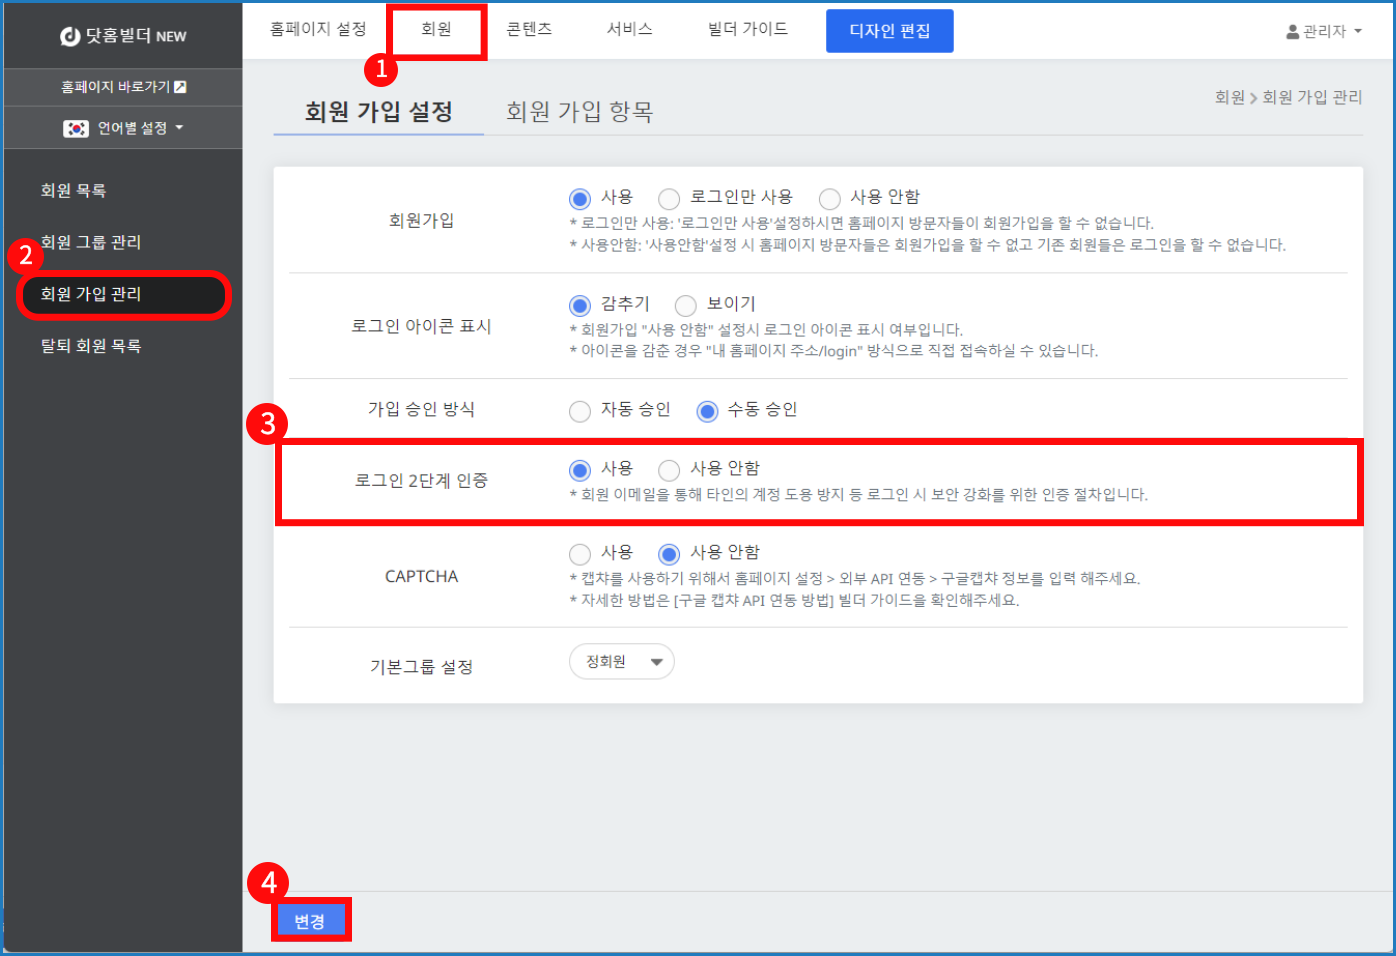
Task: Open 빌더 가이드 menu item
Action: pyautogui.click(x=747, y=30)
